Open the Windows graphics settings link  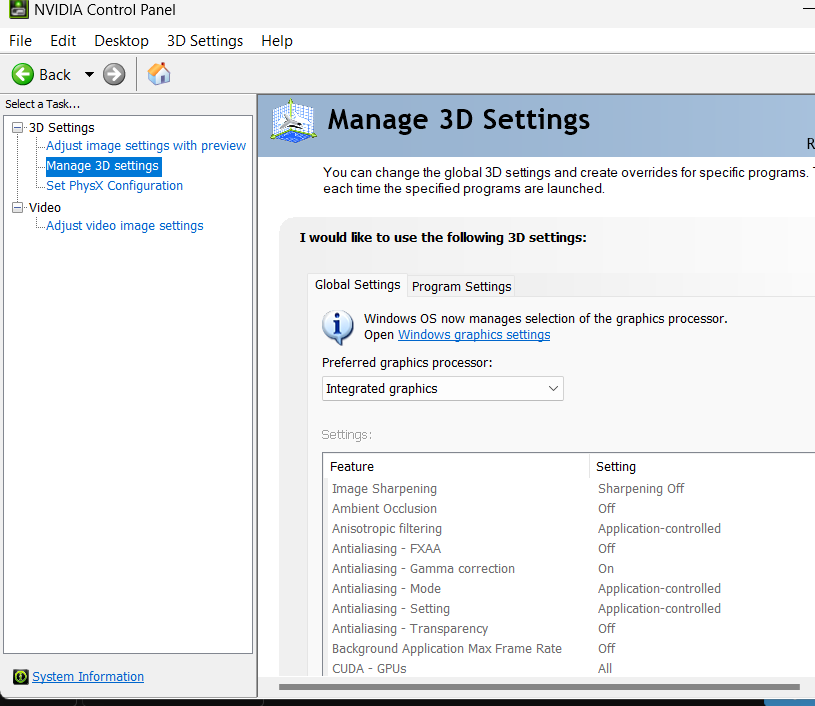tap(474, 335)
